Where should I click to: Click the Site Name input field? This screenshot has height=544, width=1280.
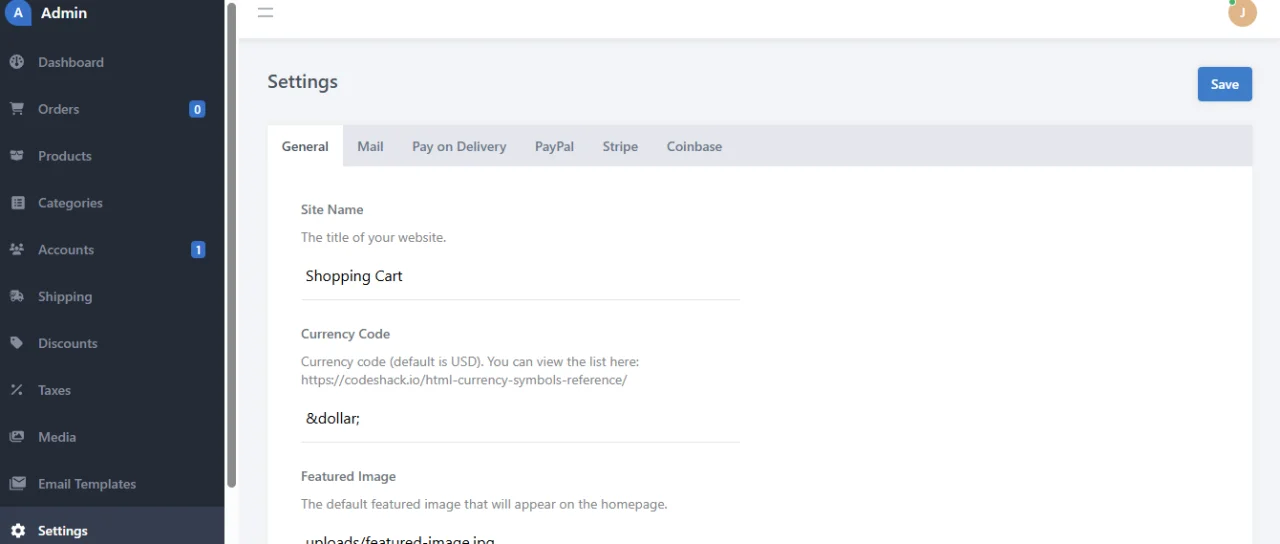pyautogui.click(x=520, y=276)
